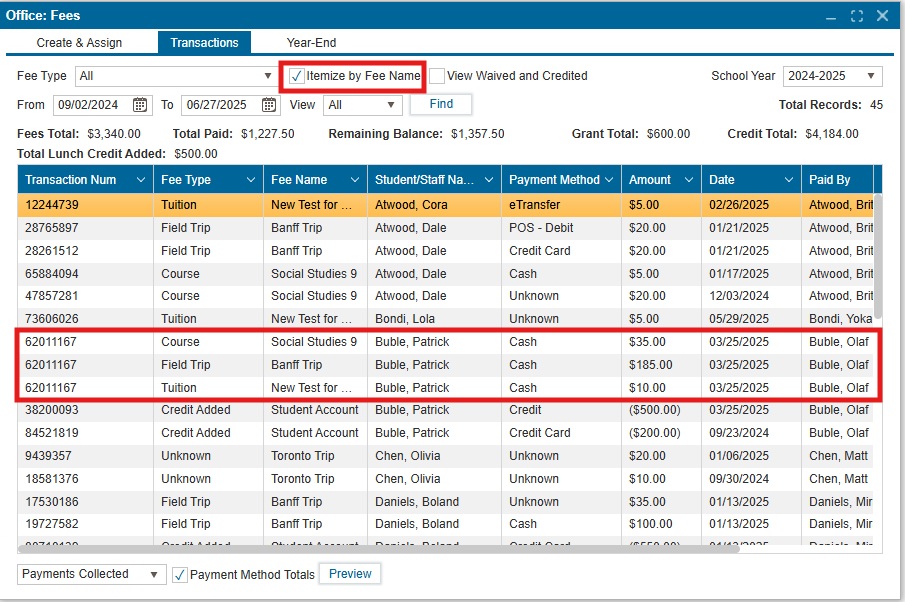905x602 pixels.
Task: Click the Payment Method column header chevron
Action: 608,180
